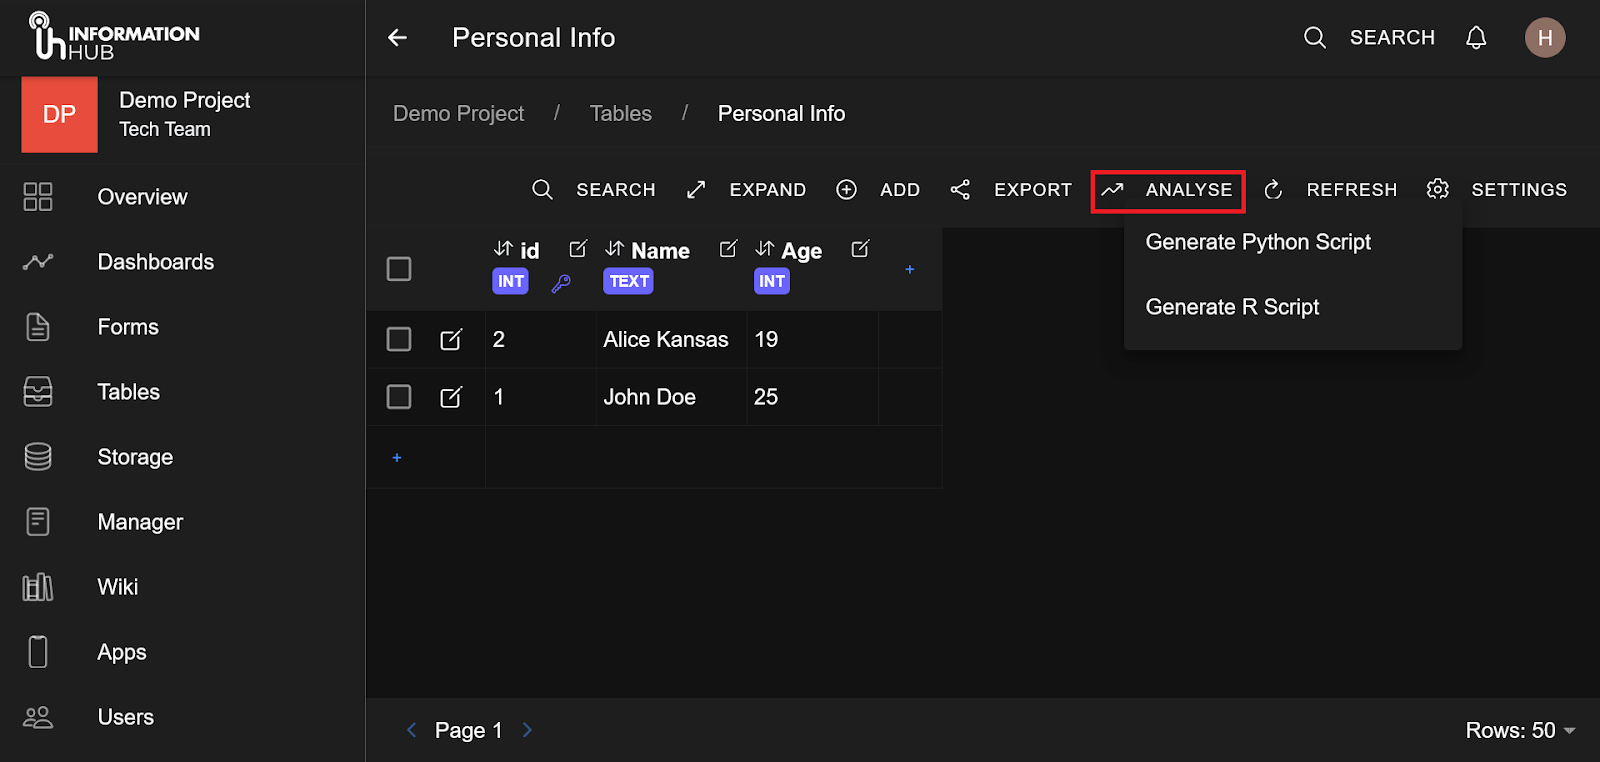Viewport: 1600px width, 762px height.
Task: Check the box for the Alice Kansas row
Action: point(399,340)
